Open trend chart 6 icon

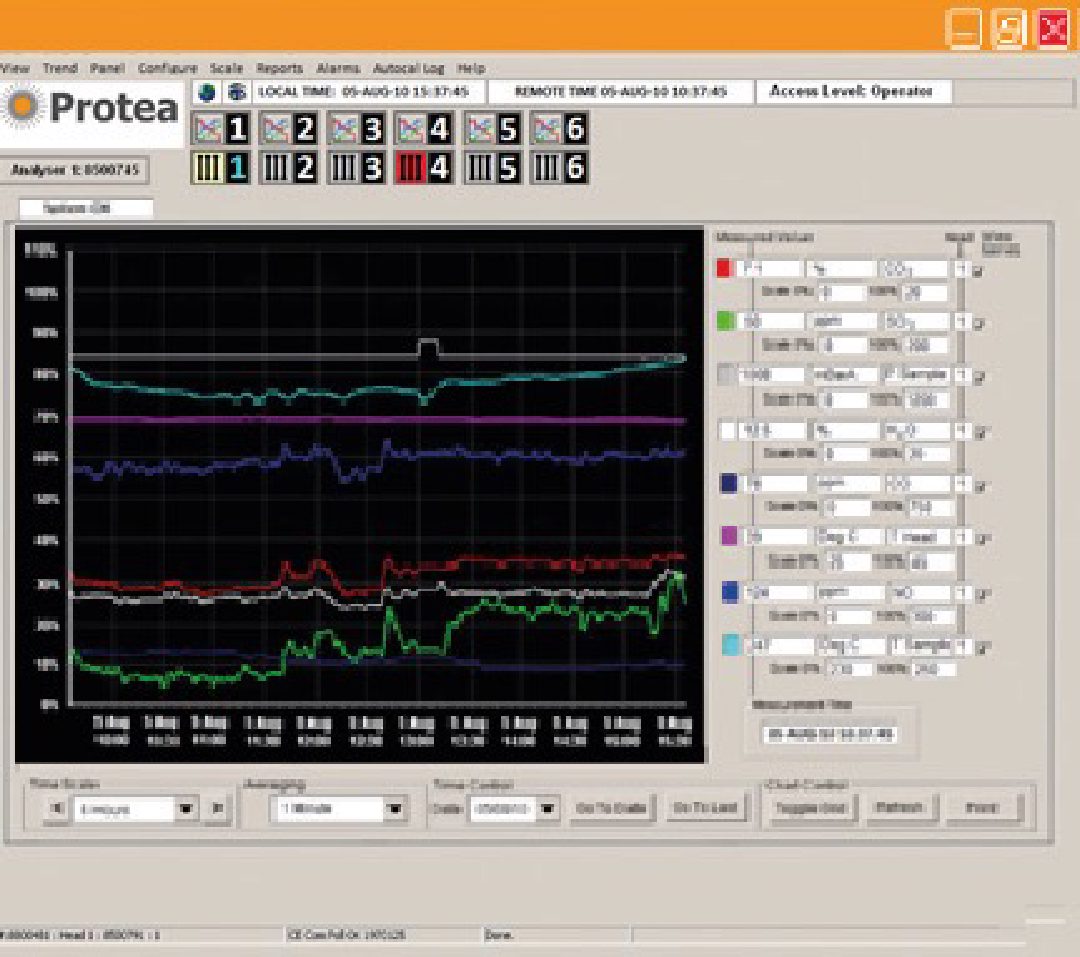pos(559,128)
